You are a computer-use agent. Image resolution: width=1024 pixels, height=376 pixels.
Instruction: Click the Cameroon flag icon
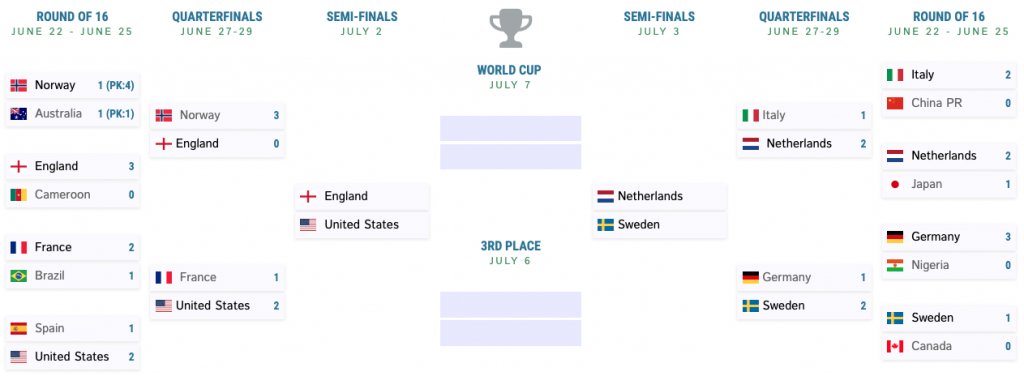(x=18, y=195)
